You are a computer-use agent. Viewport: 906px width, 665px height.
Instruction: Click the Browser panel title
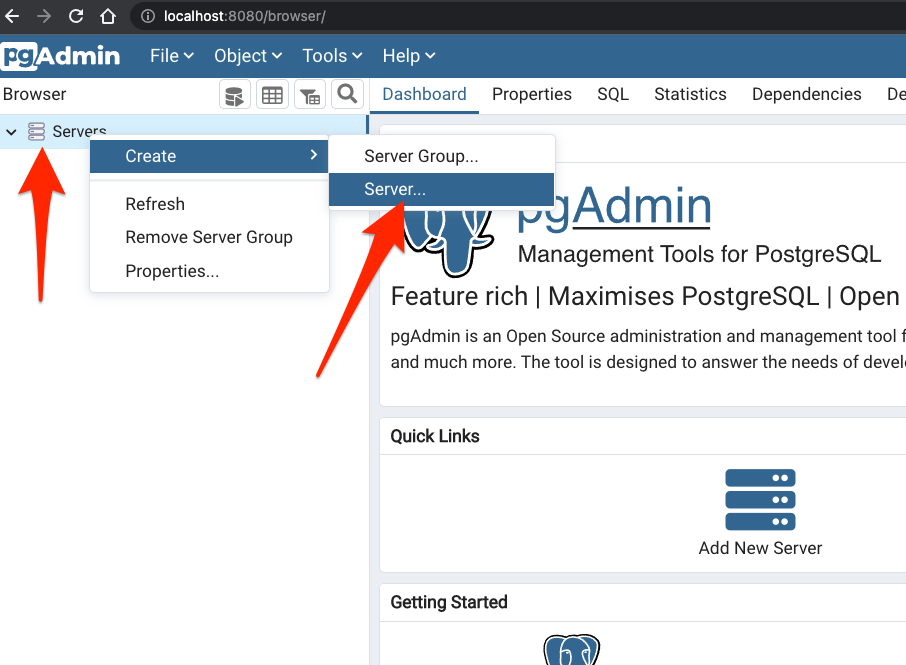[x=35, y=94]
